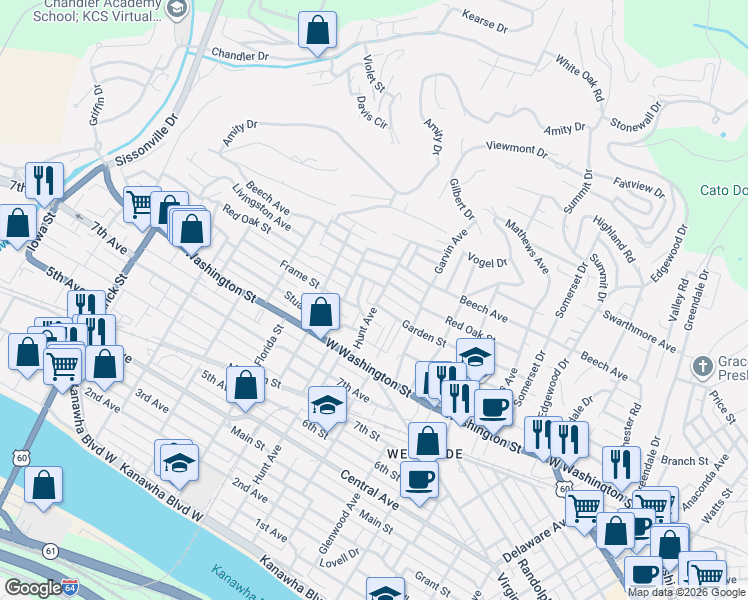Click the shopping bag marker near Stuart St
This screenshot has width=748, height=600.
(321, 313)
